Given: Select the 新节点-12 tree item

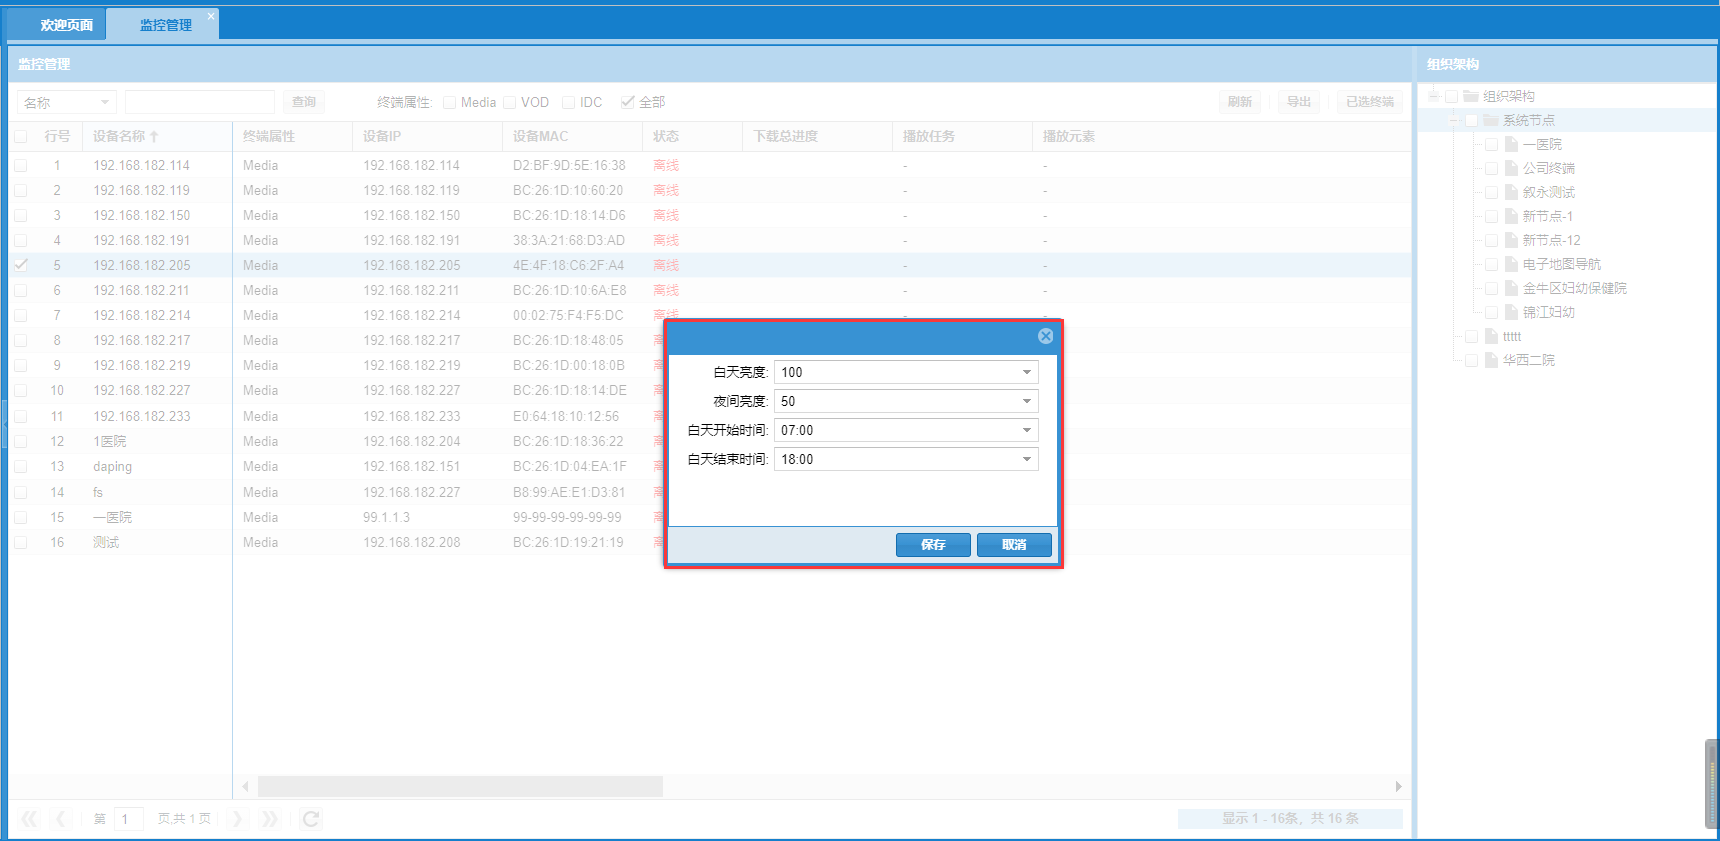Looking at the screenshot, I should point(1551,240).
